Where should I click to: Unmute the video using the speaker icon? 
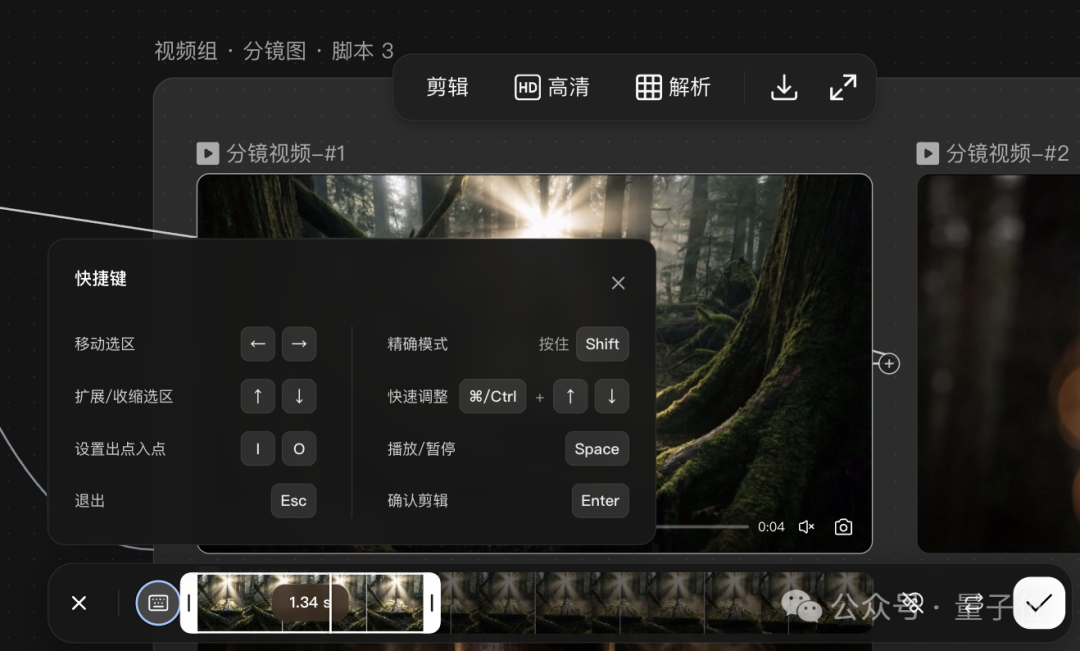tap(807, 527)
